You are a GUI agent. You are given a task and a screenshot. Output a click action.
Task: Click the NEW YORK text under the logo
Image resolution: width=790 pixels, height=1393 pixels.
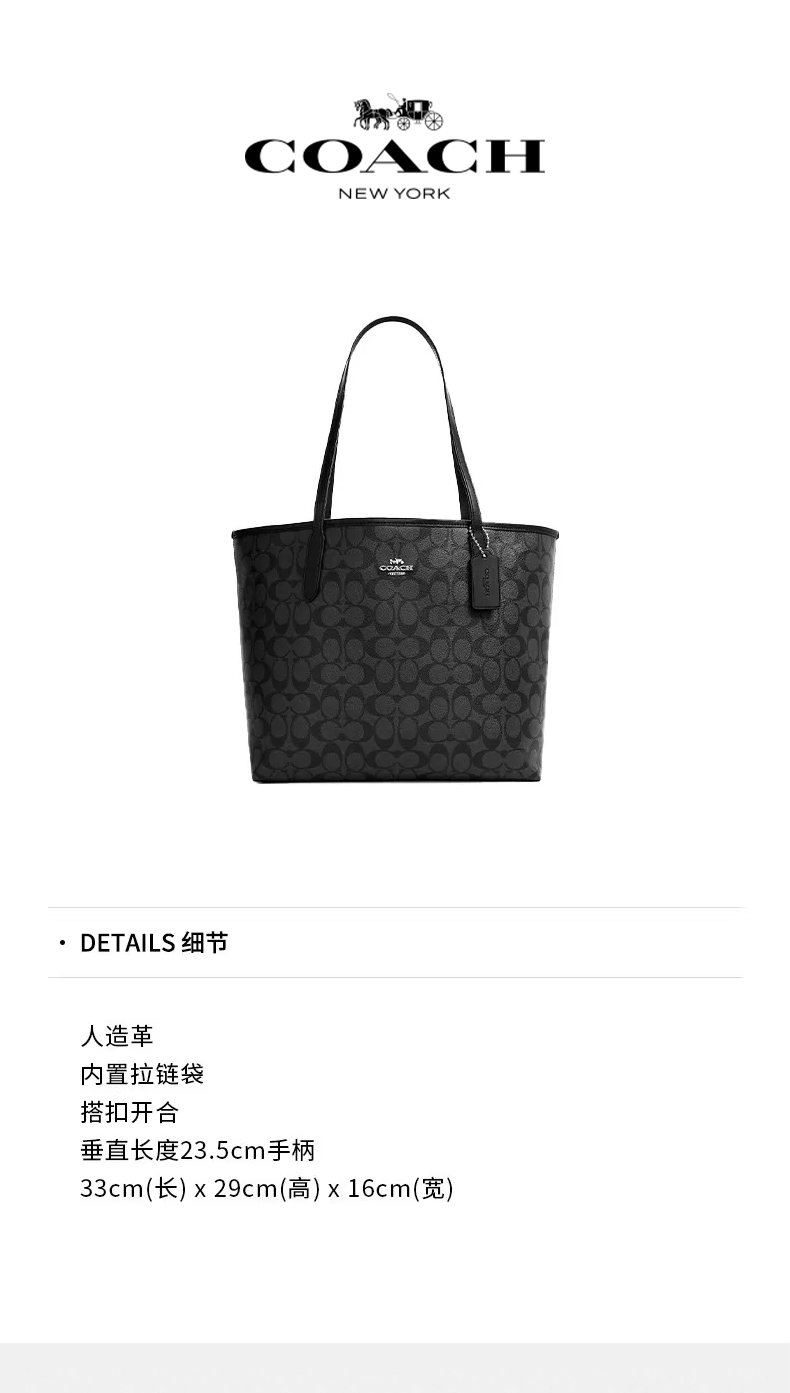tap(394, 193)
